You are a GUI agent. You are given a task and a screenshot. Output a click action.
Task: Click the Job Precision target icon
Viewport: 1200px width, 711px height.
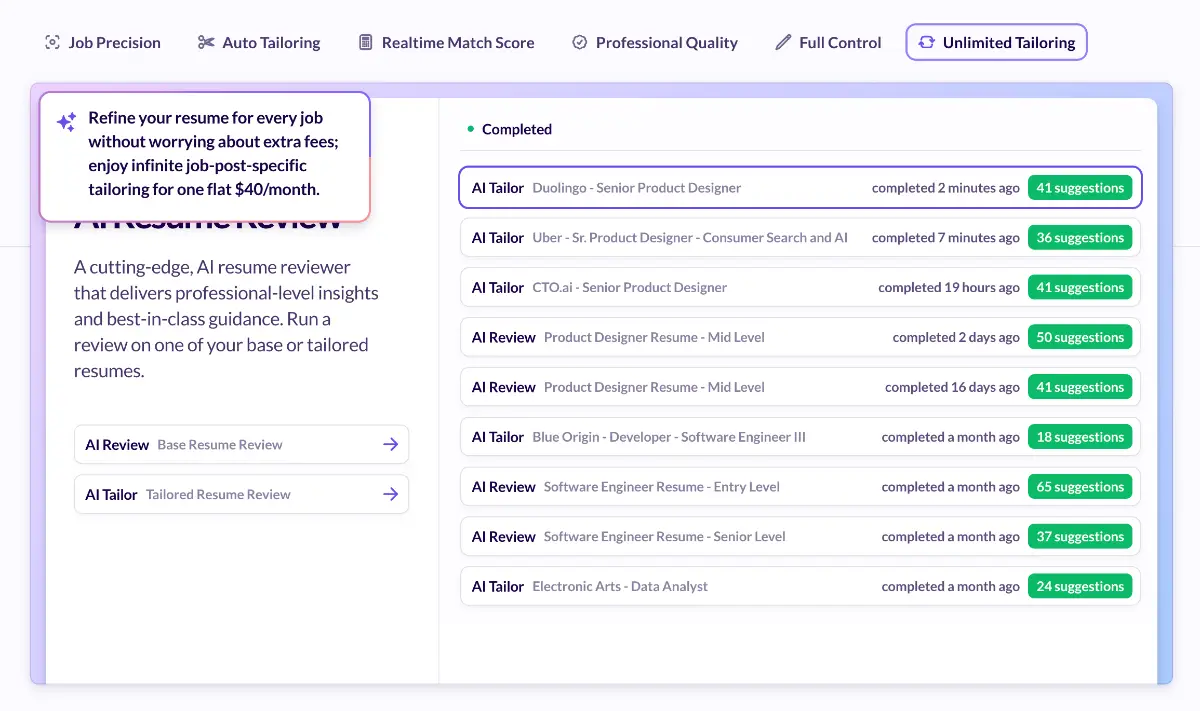tap(53, 42)
